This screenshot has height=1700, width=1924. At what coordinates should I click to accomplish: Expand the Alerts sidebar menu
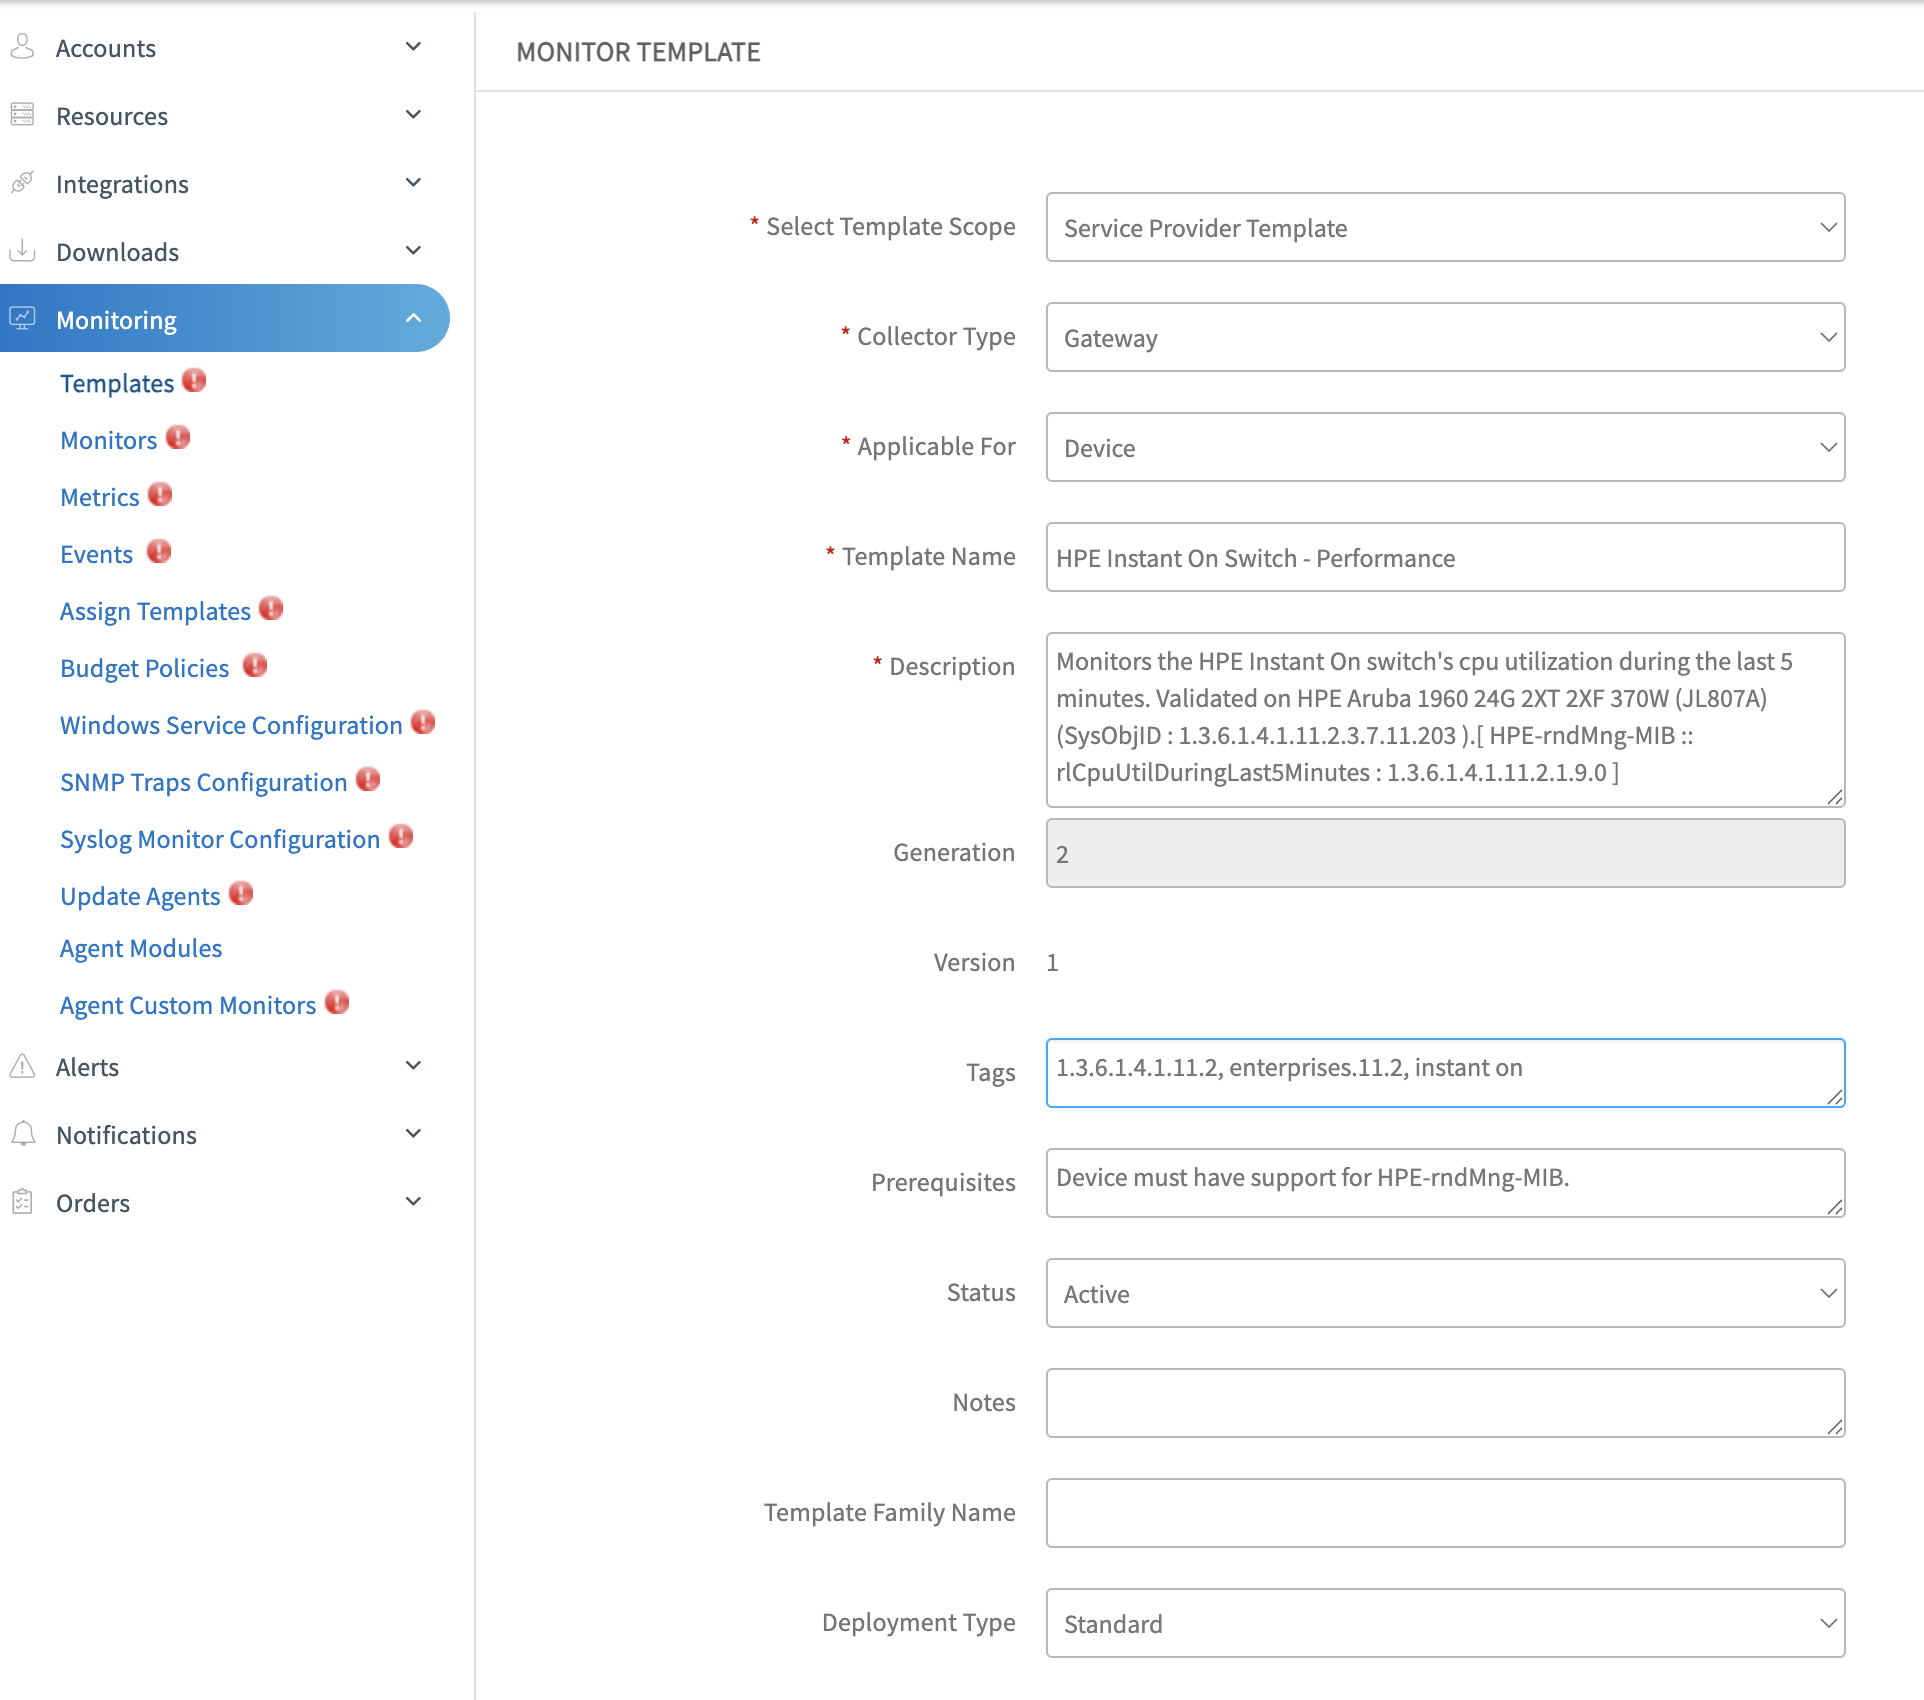pyautogui.click(x=413, y=1066)
